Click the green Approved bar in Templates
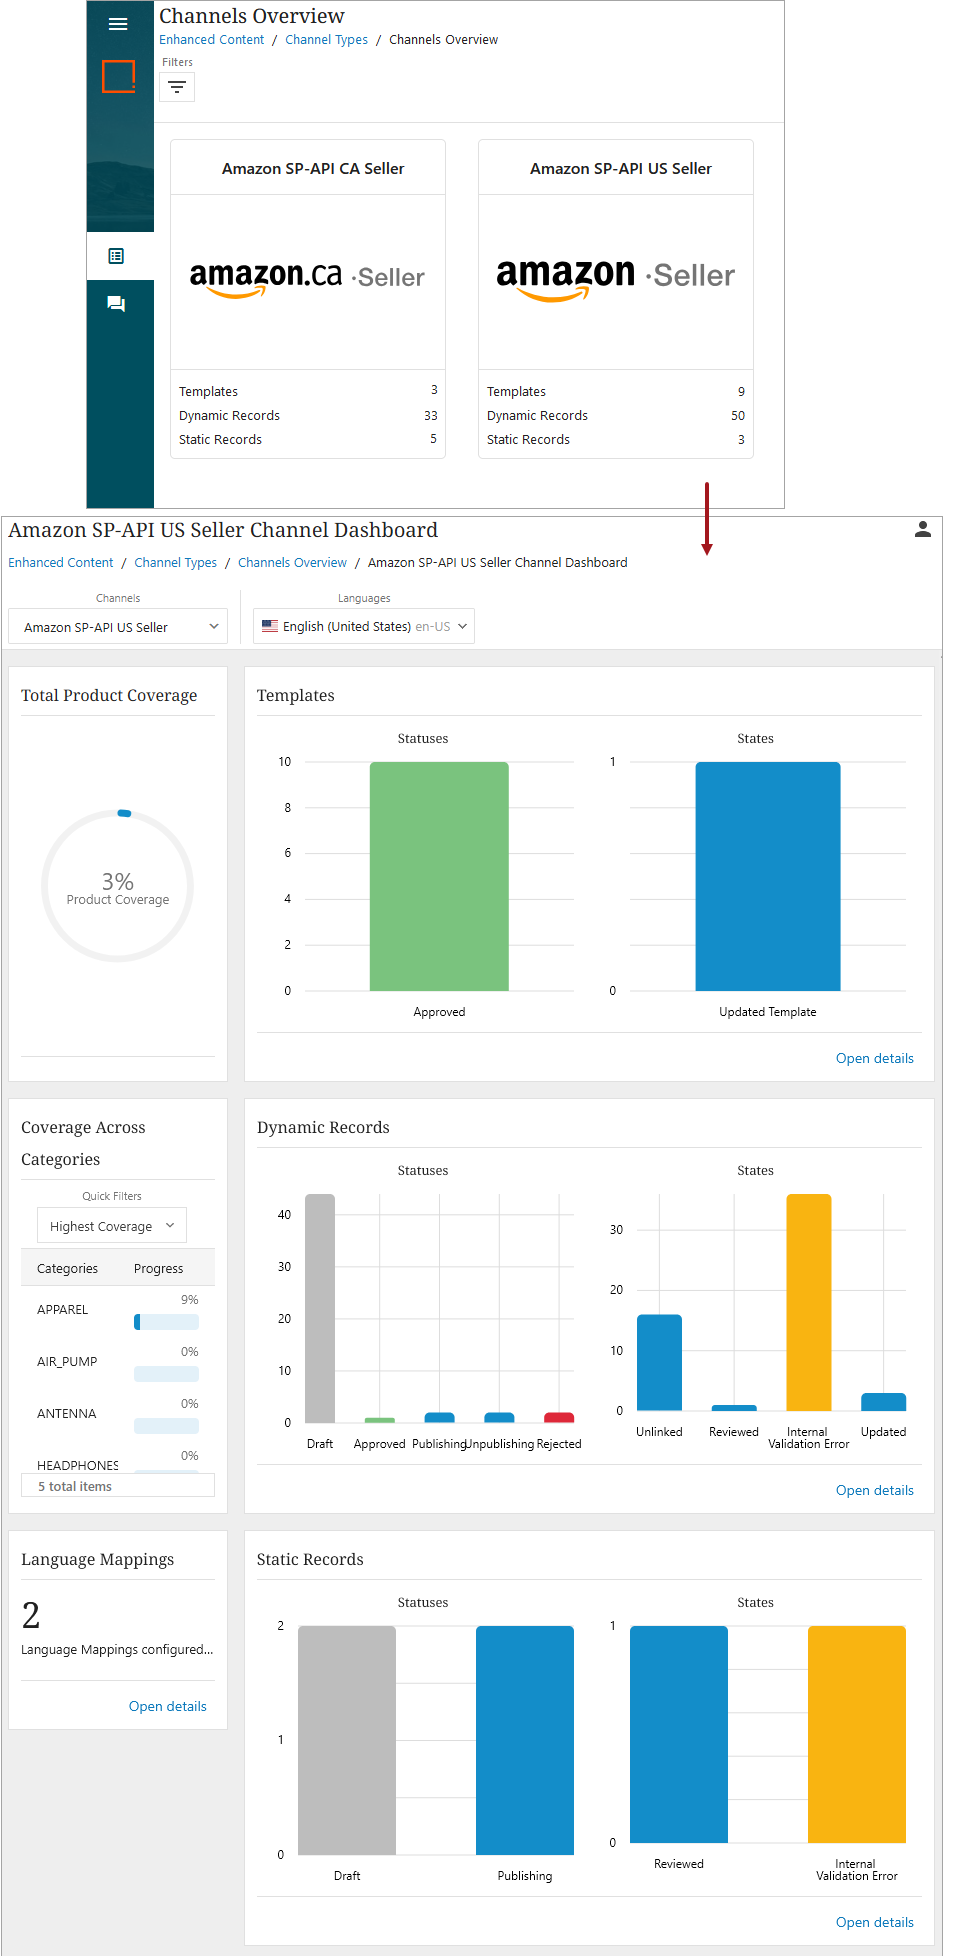The width and height of the screenshot is (956, 1956). click(x=439, y=876)
